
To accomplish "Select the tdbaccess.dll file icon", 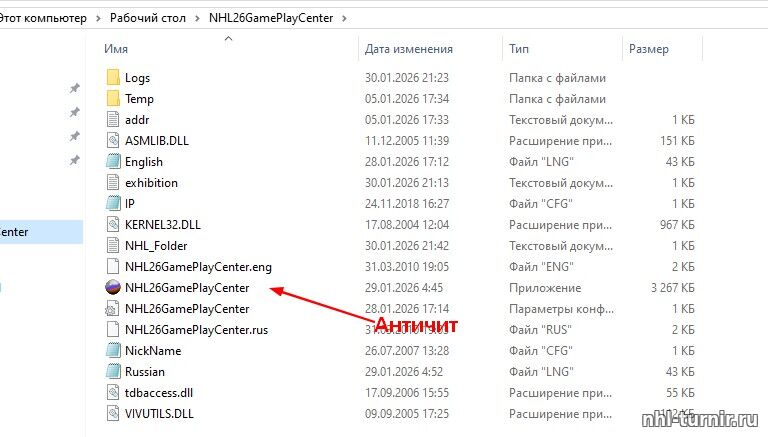I will pyautogui.click(x=112, y=393).
